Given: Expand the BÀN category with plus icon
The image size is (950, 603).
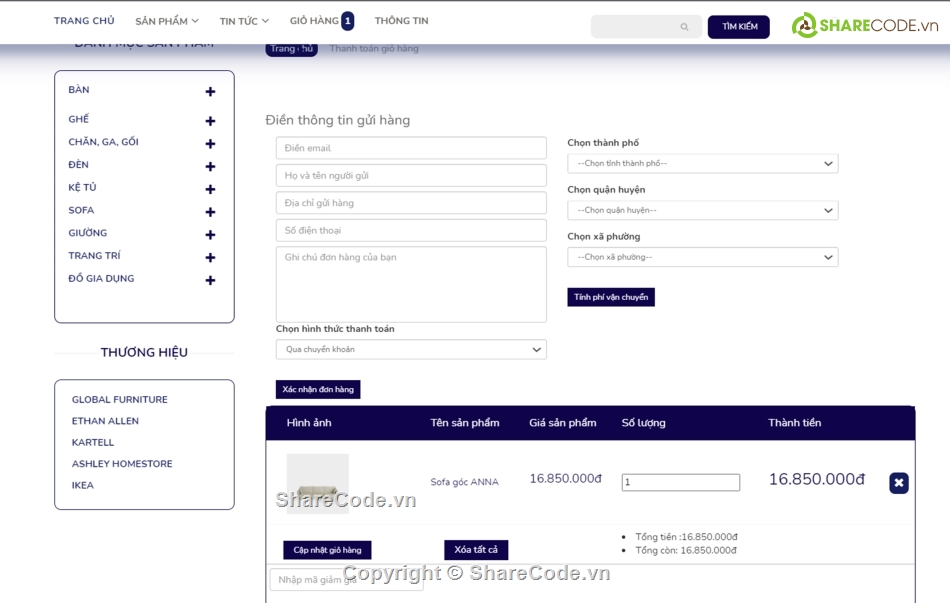Looking at the screenshot, I should (x=209, y=91).
